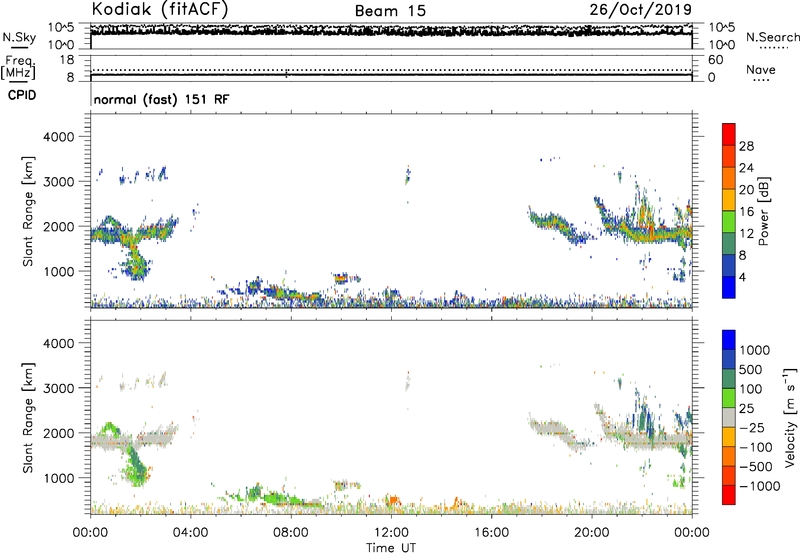Click the 'Time UT' axis label
Viewport: 800px width, 554px height.
(391, 548)
